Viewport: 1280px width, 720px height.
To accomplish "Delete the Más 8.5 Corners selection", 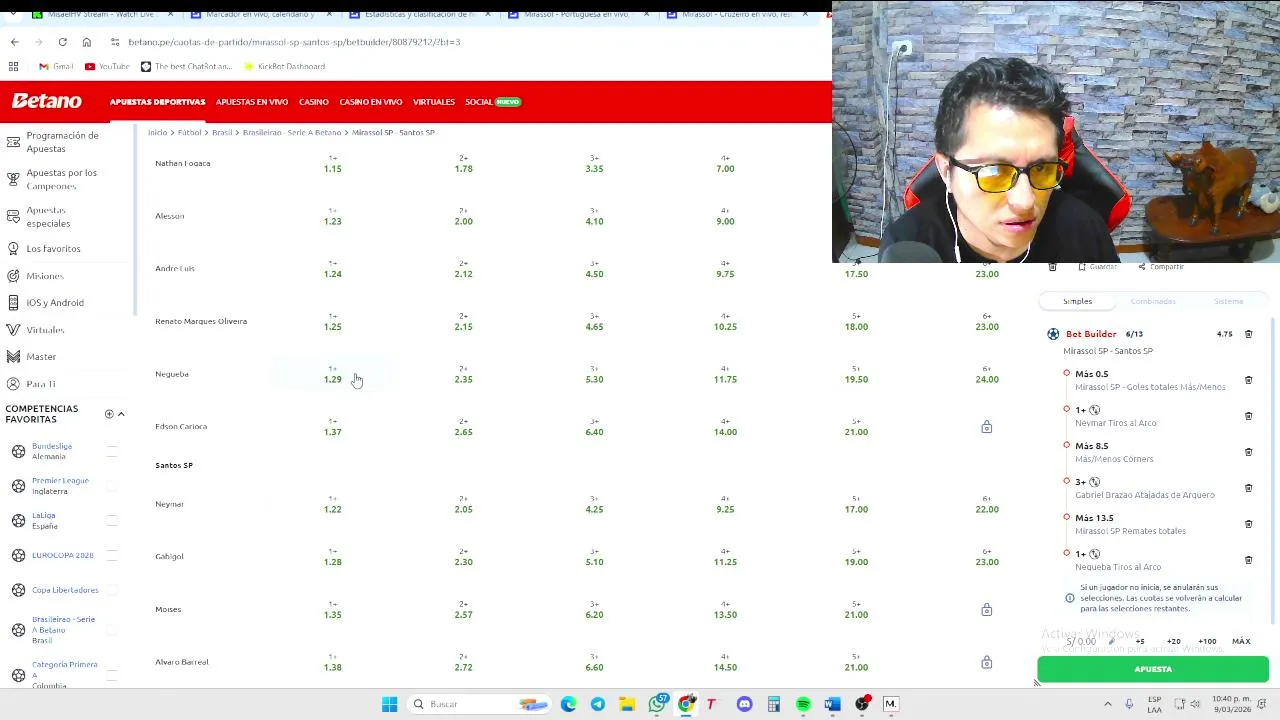I will [1248, 452].
